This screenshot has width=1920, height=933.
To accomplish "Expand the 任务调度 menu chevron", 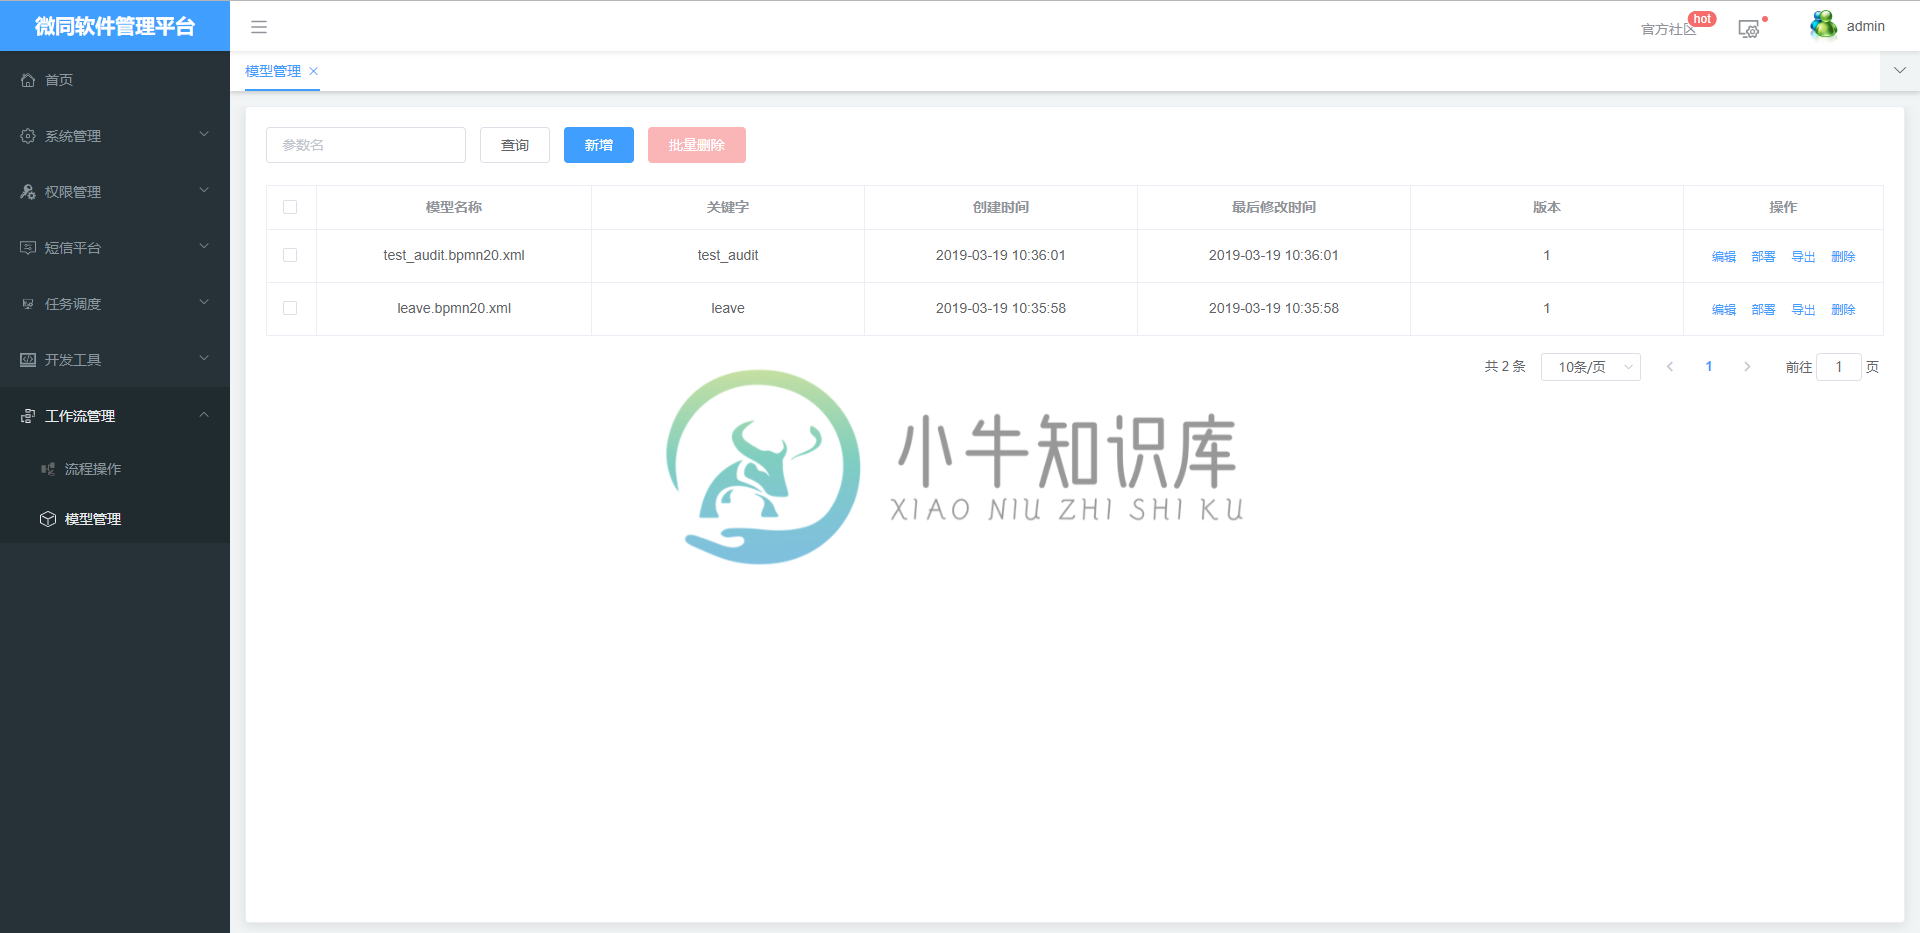I will [204, 302].
